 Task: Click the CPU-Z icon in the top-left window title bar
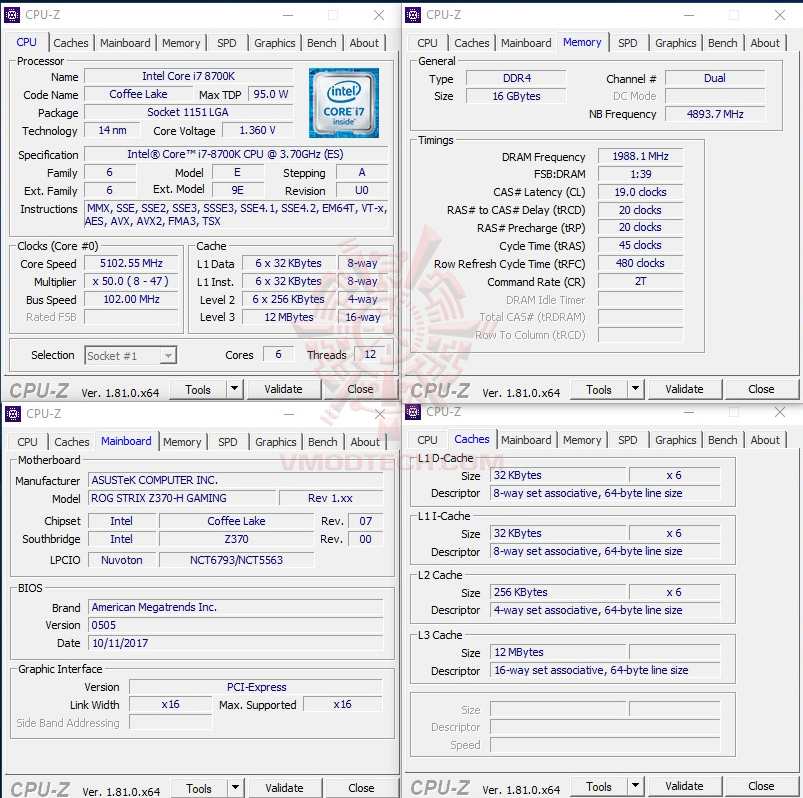tap(12, 15)
